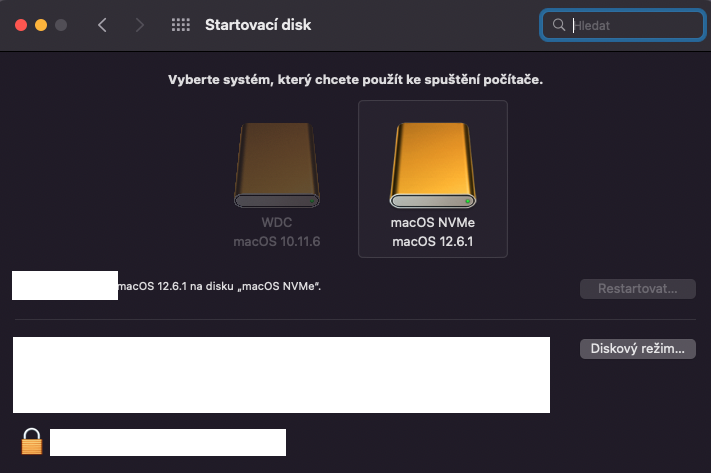Go forward with the right chevron
711x473 pixels.
click(139, 25)
